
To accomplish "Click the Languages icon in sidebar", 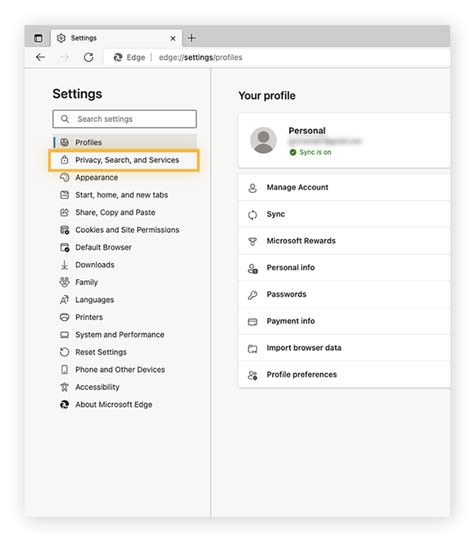I will [65, 300].
